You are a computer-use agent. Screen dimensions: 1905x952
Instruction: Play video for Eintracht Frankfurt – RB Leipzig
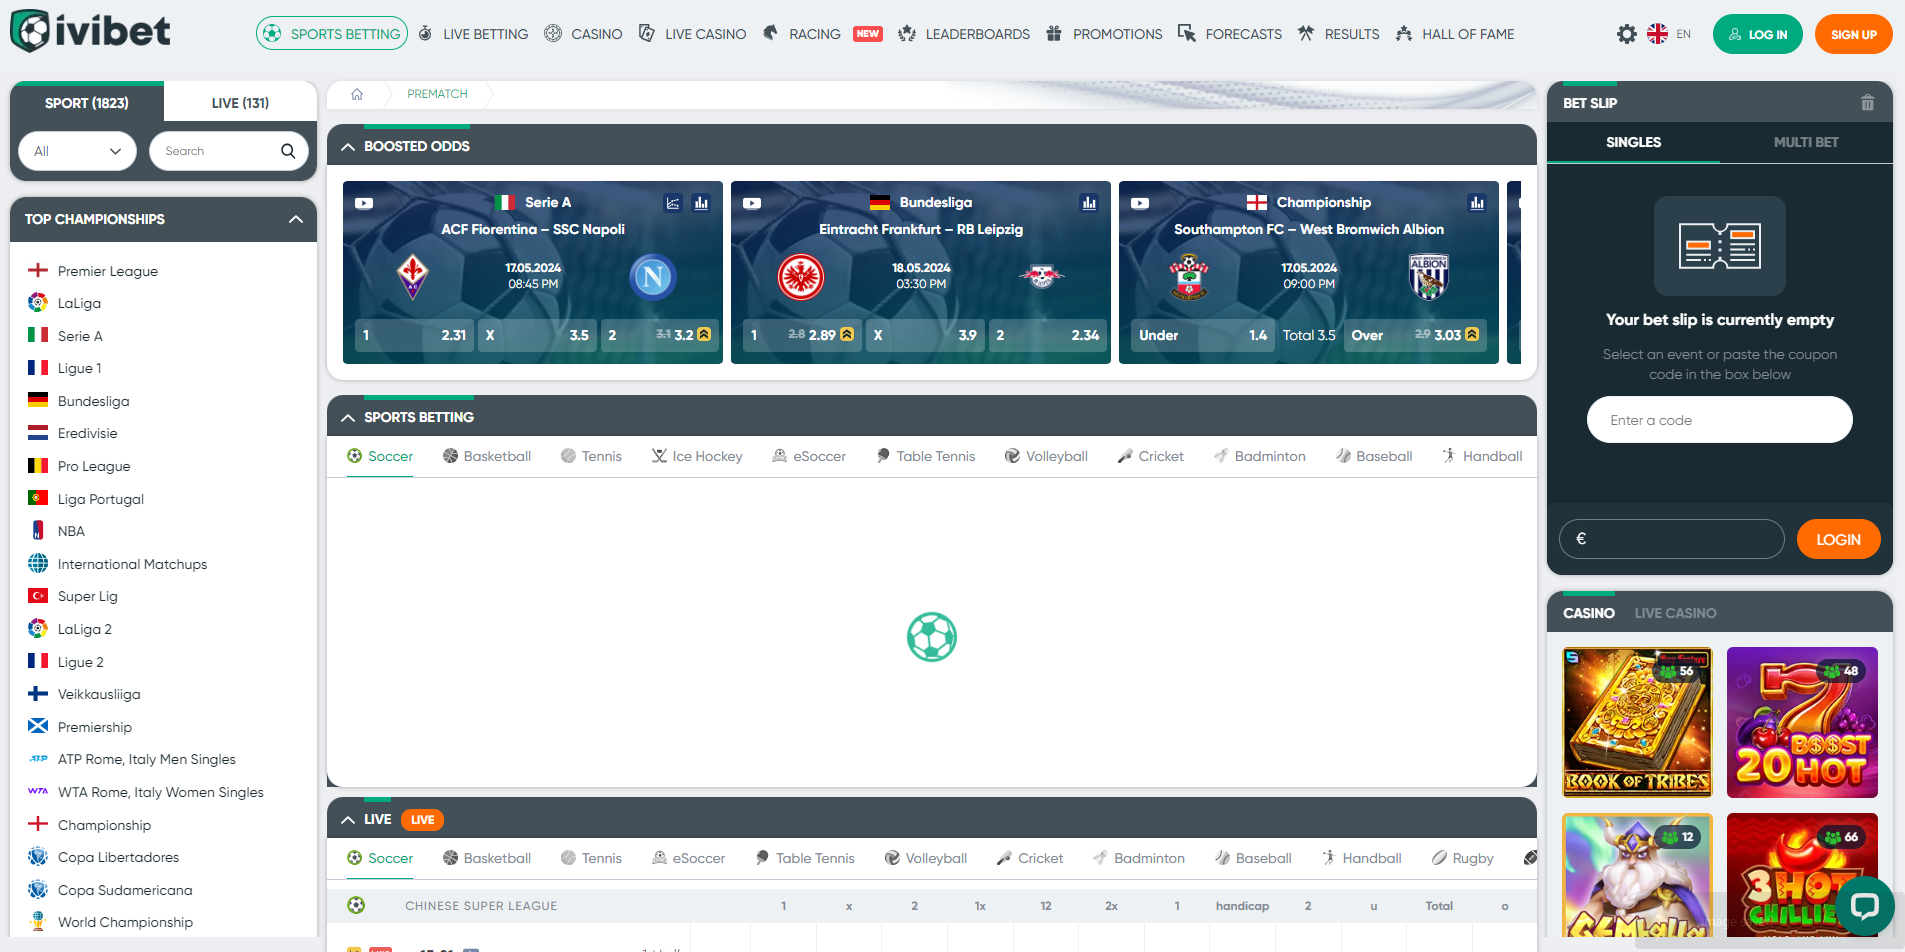click(x=752, y=203)
